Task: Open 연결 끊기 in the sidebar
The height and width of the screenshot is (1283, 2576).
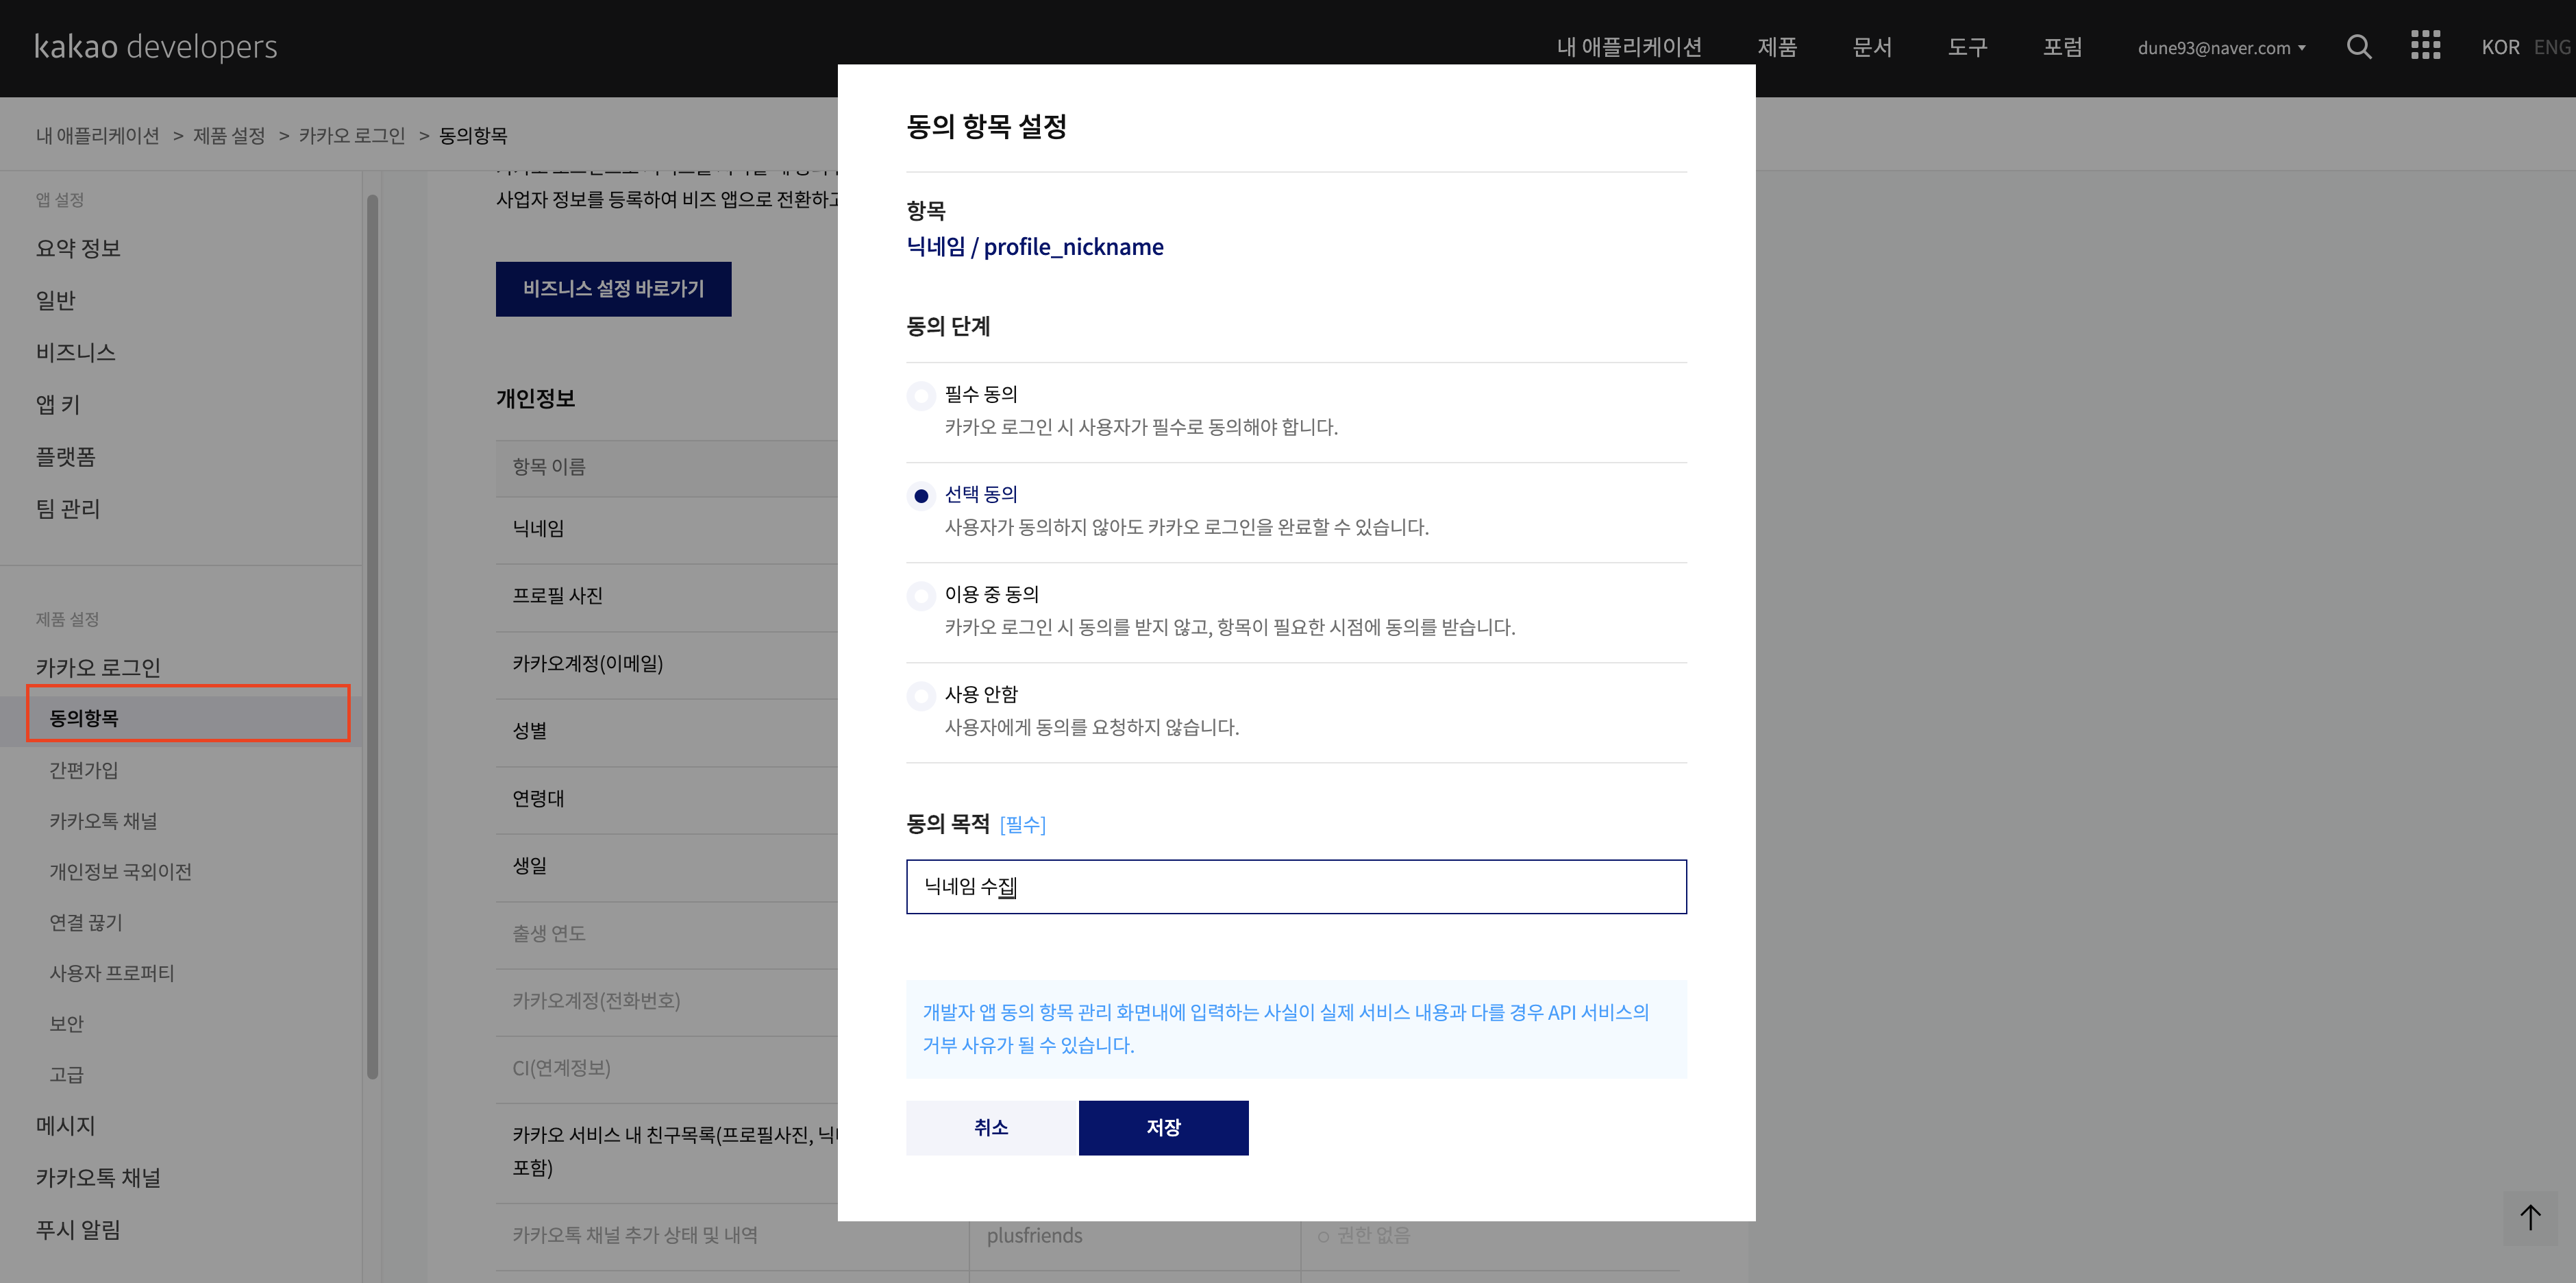Action: pyautogui.click(x=86, y=922)
